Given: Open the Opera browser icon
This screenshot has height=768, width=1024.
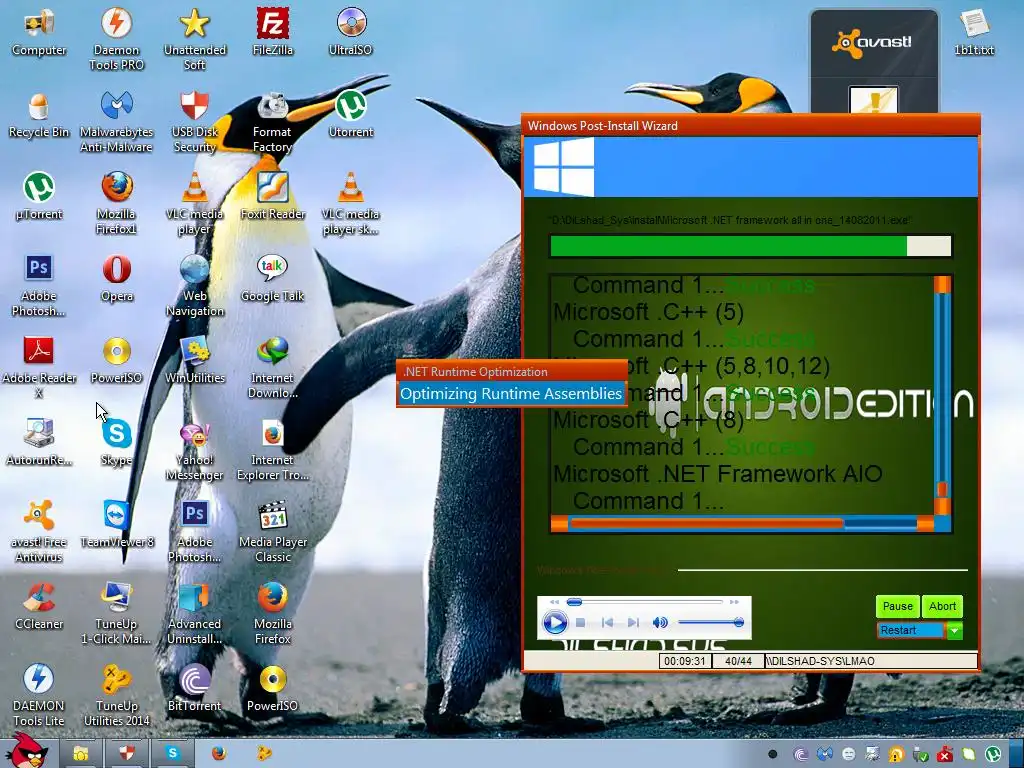Looking at the screenshot, I should pos(116,280).
